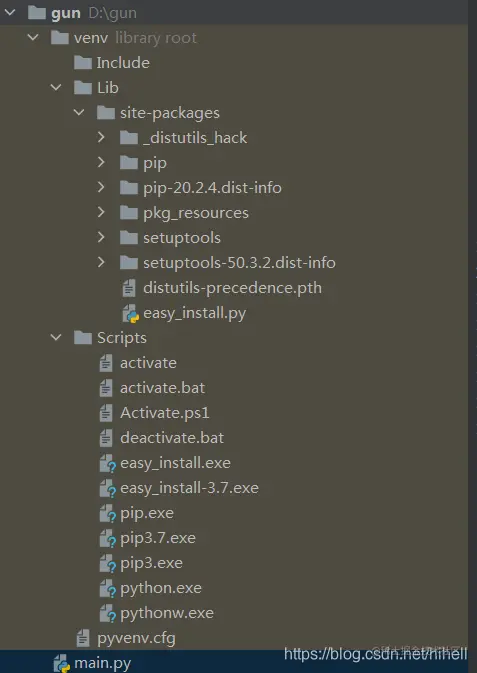477x673 pixels.
Task: Select the python.exe file name
Action: tap(161, 589)
